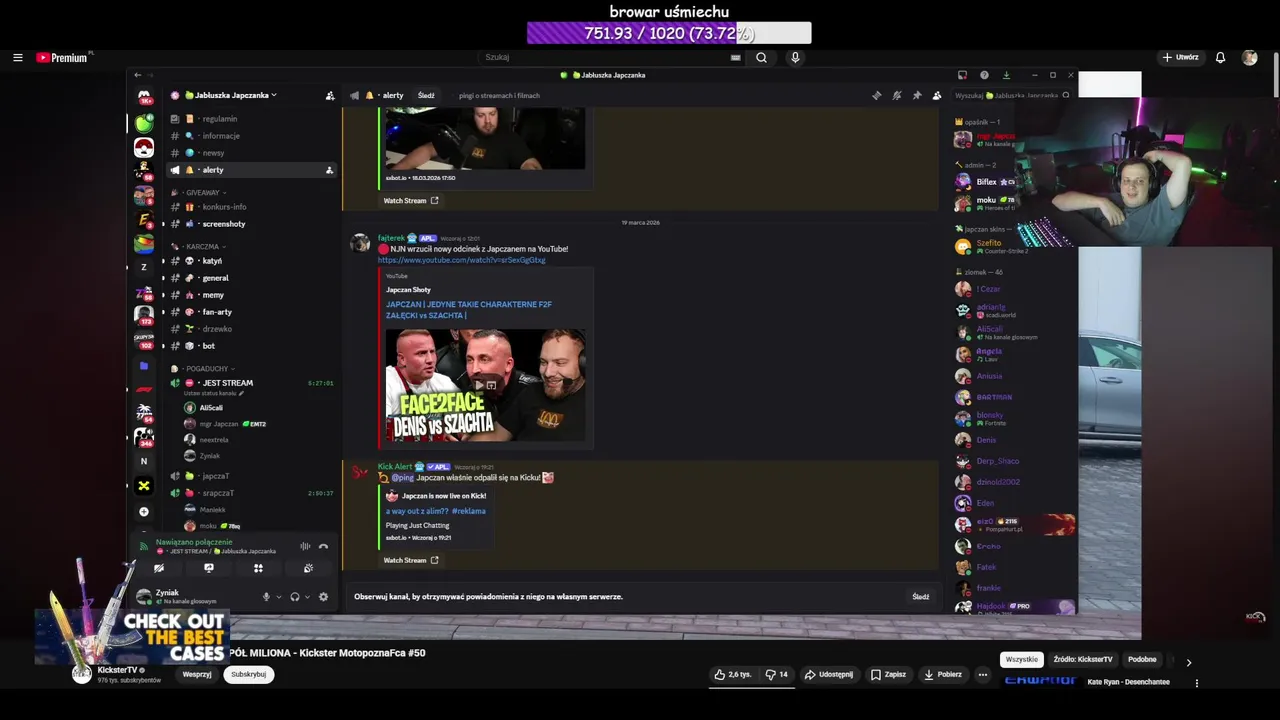Viewport: 1280px width, 720px height.
Task: Click Zapisz save button
Action: (887, 674)
